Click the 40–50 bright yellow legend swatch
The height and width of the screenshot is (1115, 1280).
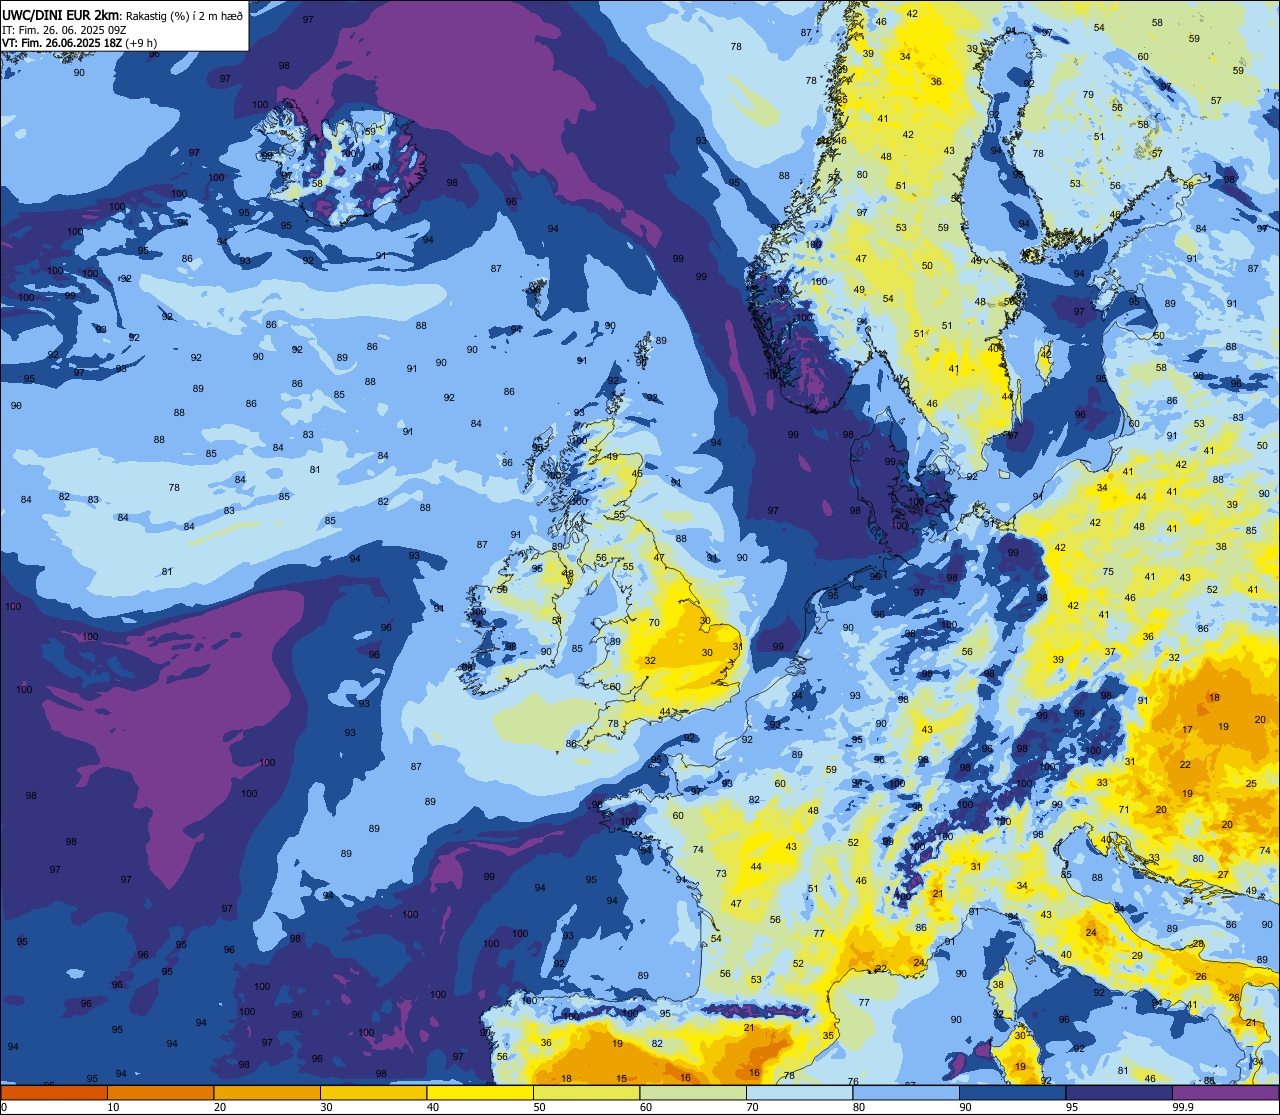(480, 1092)
